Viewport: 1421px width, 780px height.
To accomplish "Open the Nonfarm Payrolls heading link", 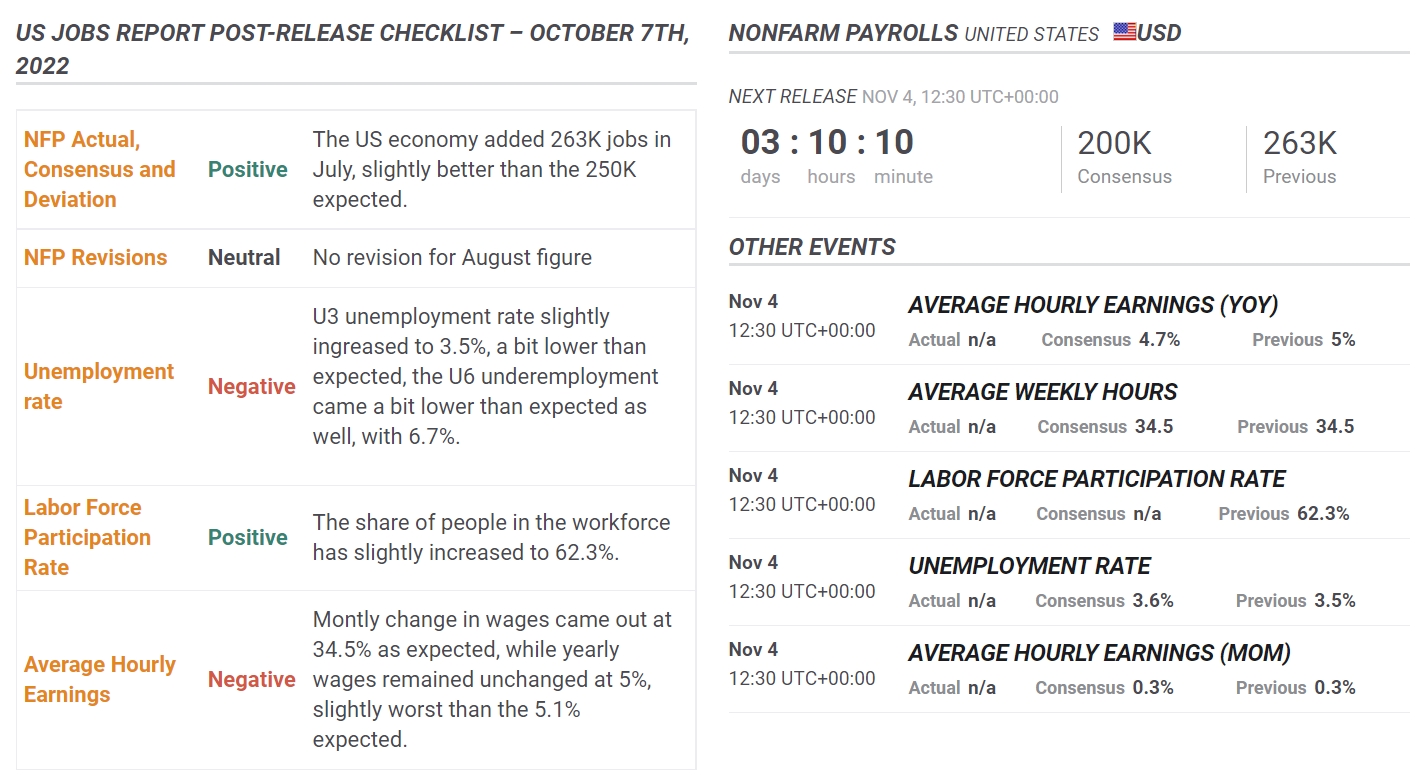I will pos(843,33).
